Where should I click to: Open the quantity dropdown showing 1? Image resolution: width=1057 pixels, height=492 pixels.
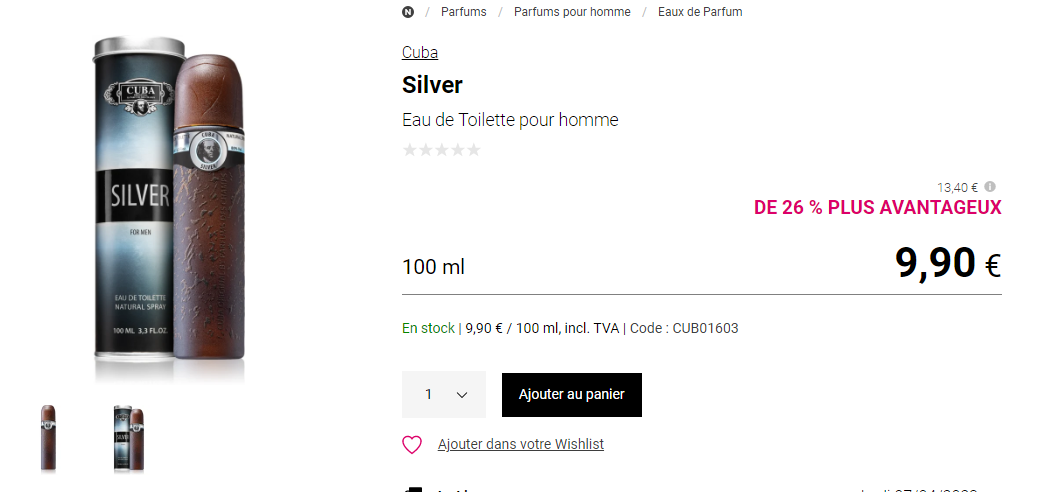click(444, 394)
